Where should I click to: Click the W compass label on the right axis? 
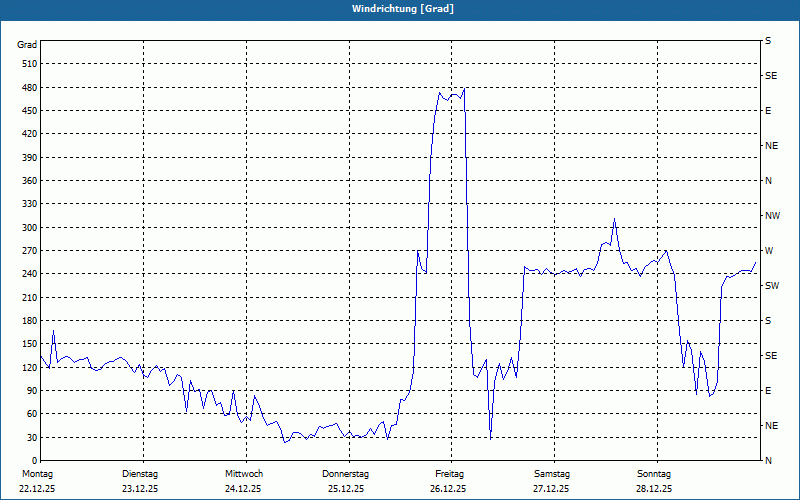click(x=769, y=251)
